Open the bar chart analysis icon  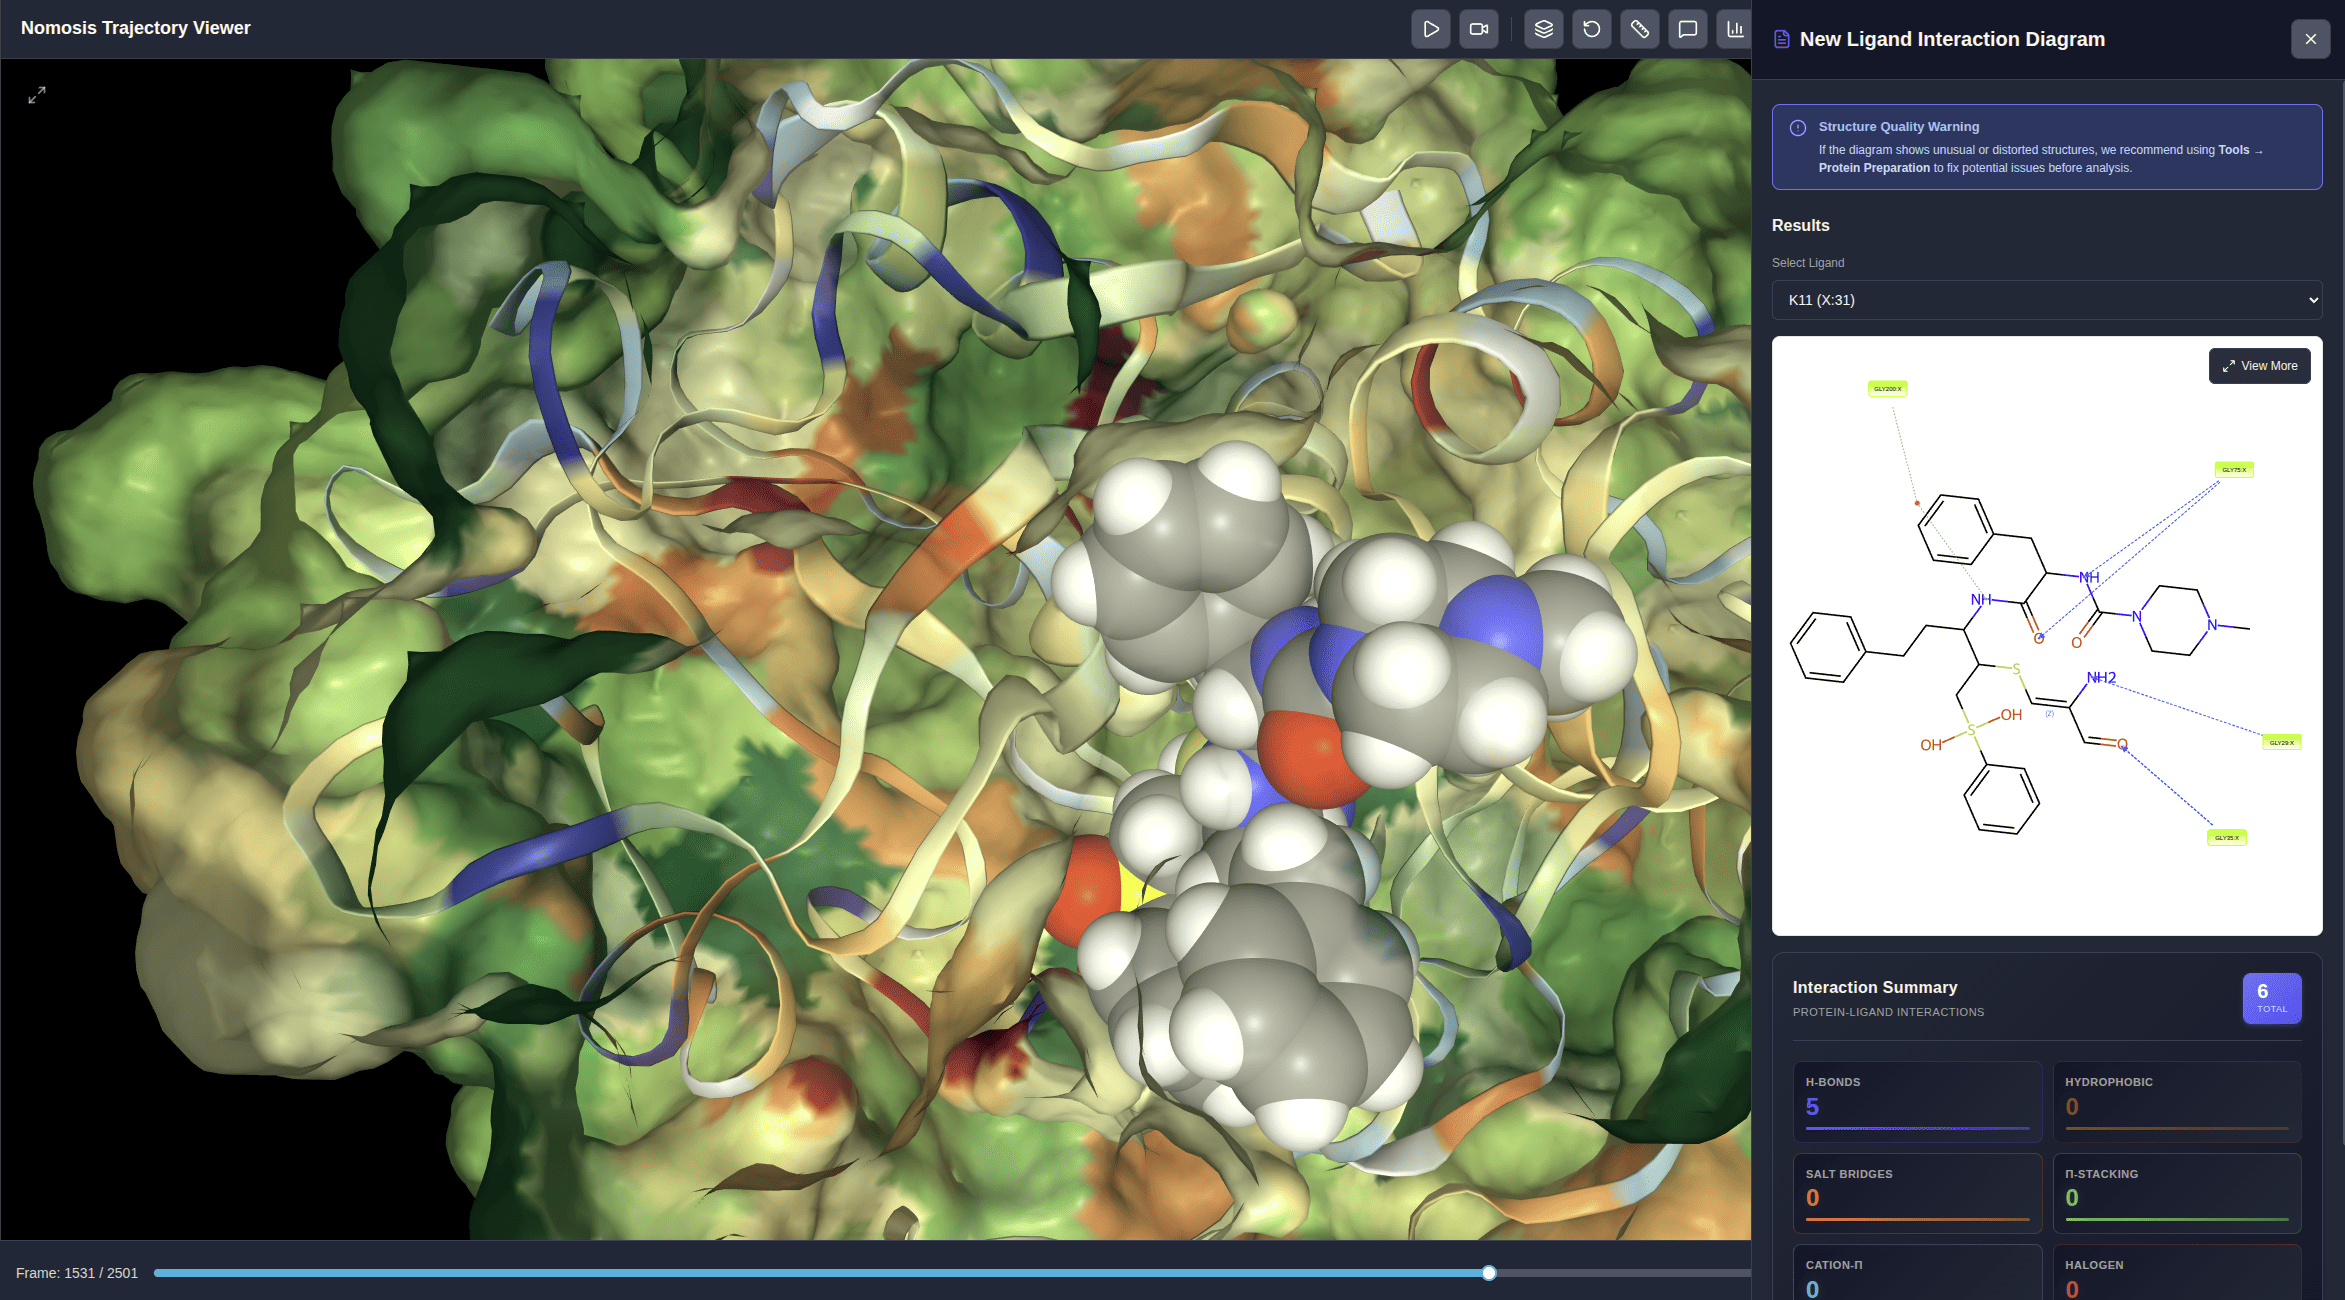point(1734,29)
